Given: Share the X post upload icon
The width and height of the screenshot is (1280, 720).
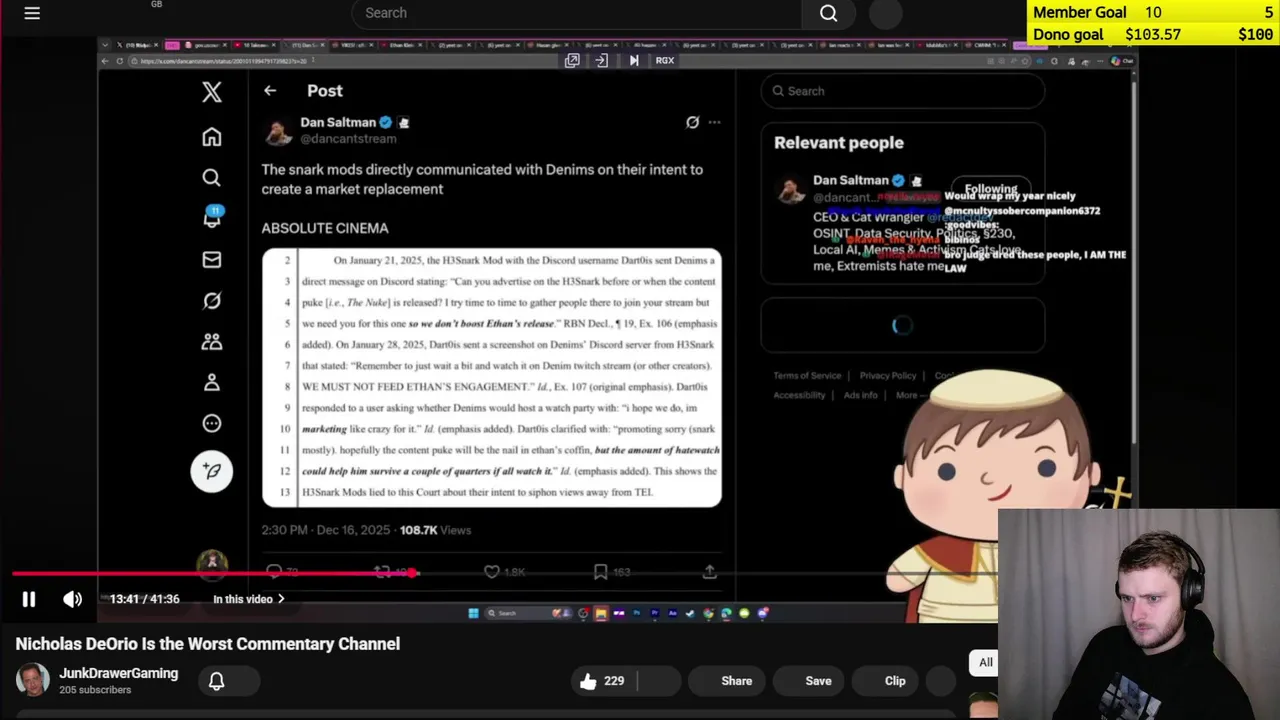Looking at the screenshot, I should point(709,572).
